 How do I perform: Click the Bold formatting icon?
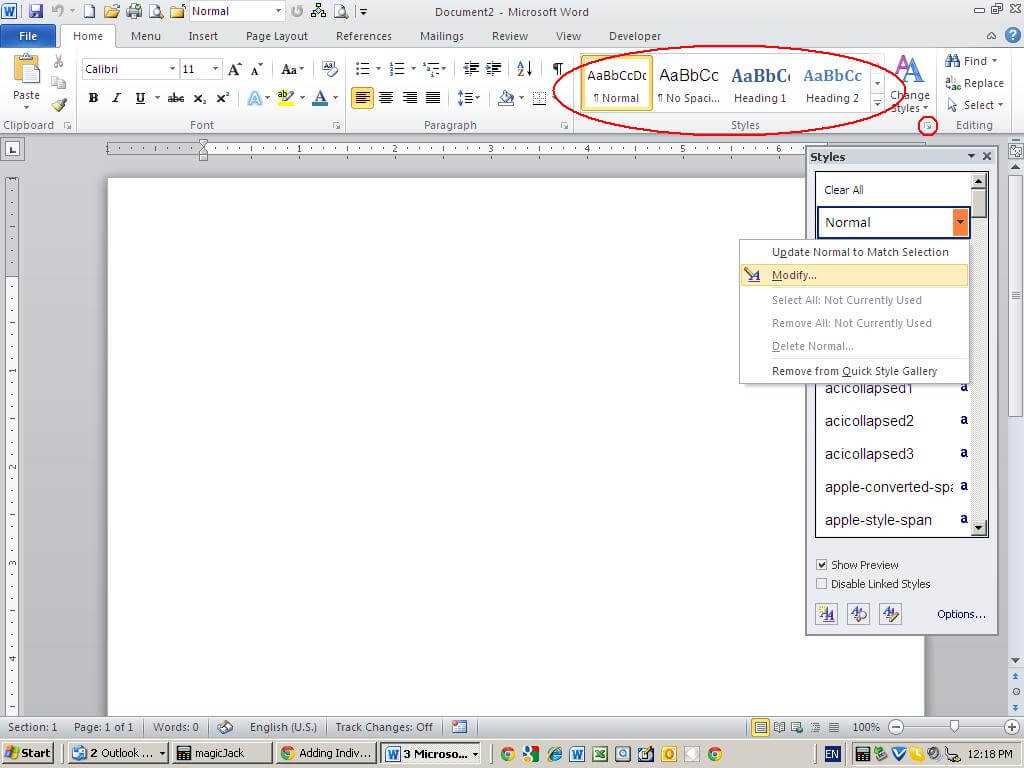93,98
